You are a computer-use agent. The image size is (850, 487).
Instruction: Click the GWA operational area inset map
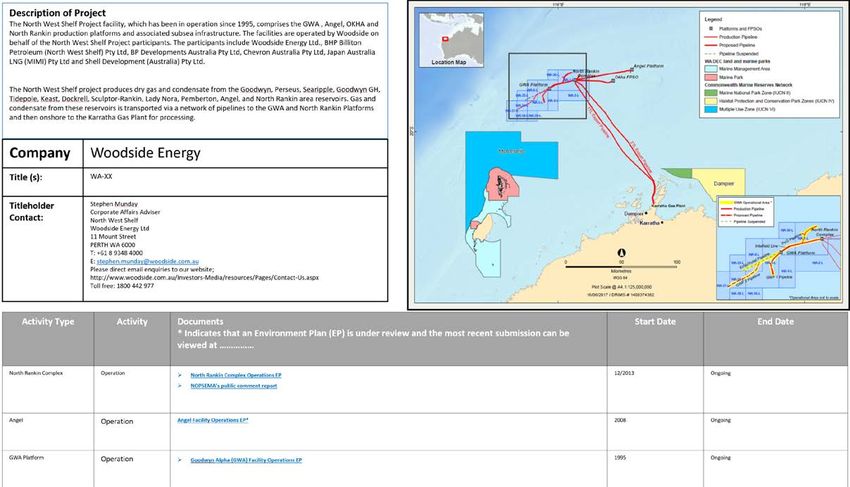(x=778, y=248)
